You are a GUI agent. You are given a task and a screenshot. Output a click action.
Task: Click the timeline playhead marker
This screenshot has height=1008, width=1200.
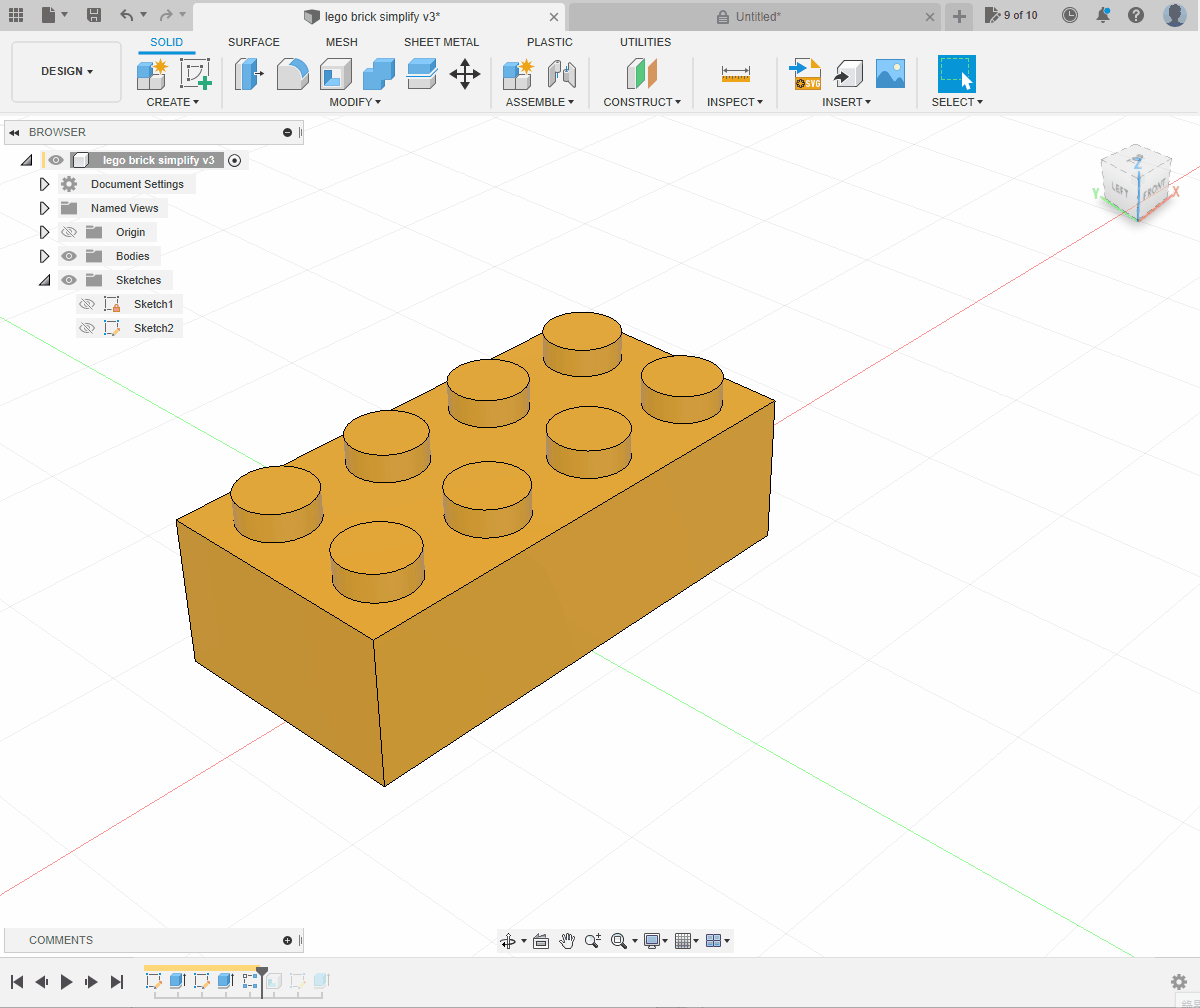point(262,972)
